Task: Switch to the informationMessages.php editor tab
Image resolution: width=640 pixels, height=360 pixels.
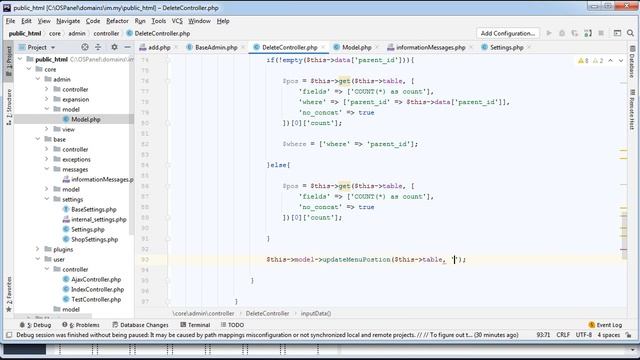Action: click(430, 47)
